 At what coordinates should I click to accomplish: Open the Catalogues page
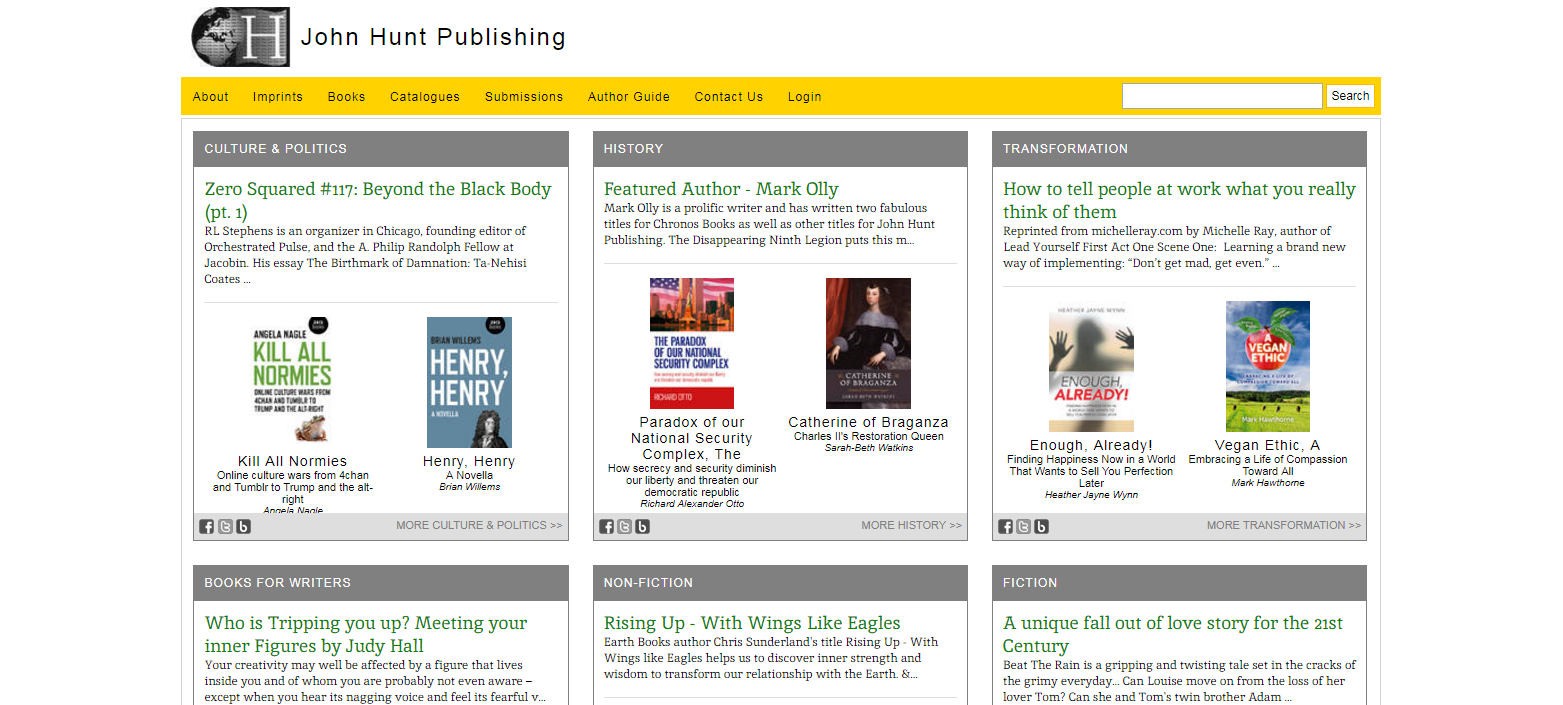point(425,97)
